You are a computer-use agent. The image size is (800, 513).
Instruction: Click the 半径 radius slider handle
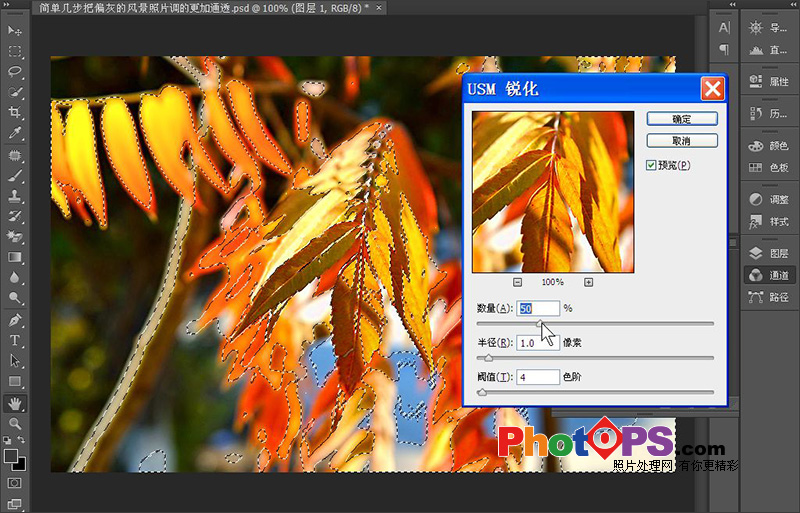[489, 357]
